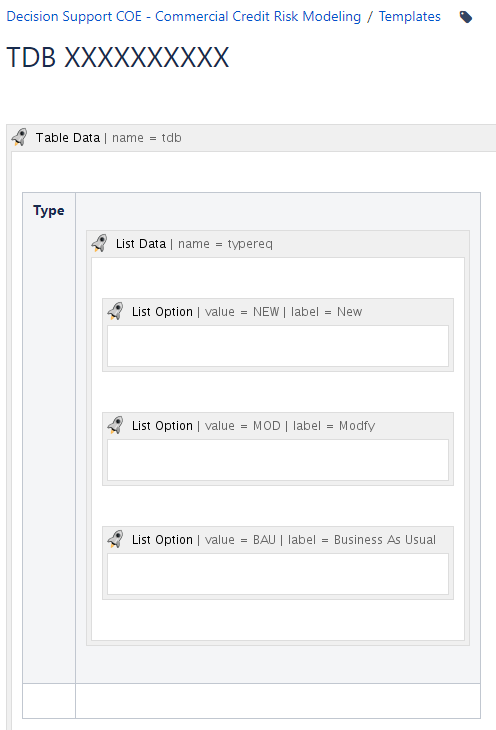Image resolution: width=496 pixels, height=730 pixels.
Task: Open the Decision Support COE breadcrumb link
Action: point(183,16)
